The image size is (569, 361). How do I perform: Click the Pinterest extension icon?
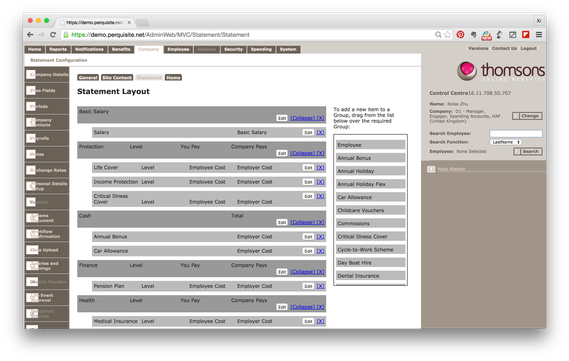[460, 35]
